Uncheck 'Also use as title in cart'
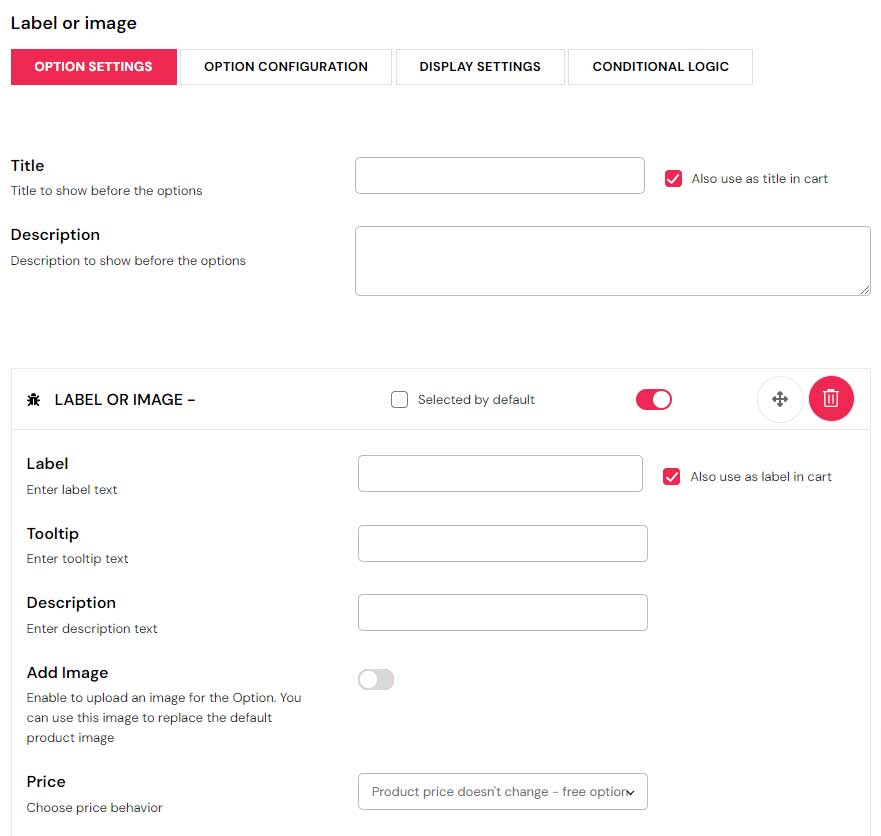 tap(673, 179)
